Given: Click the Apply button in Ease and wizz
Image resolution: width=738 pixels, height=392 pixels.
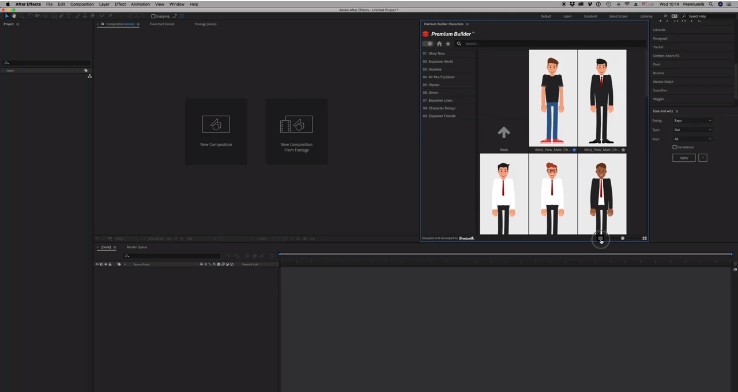Looking at the screenshot, I should pos(684,158).
